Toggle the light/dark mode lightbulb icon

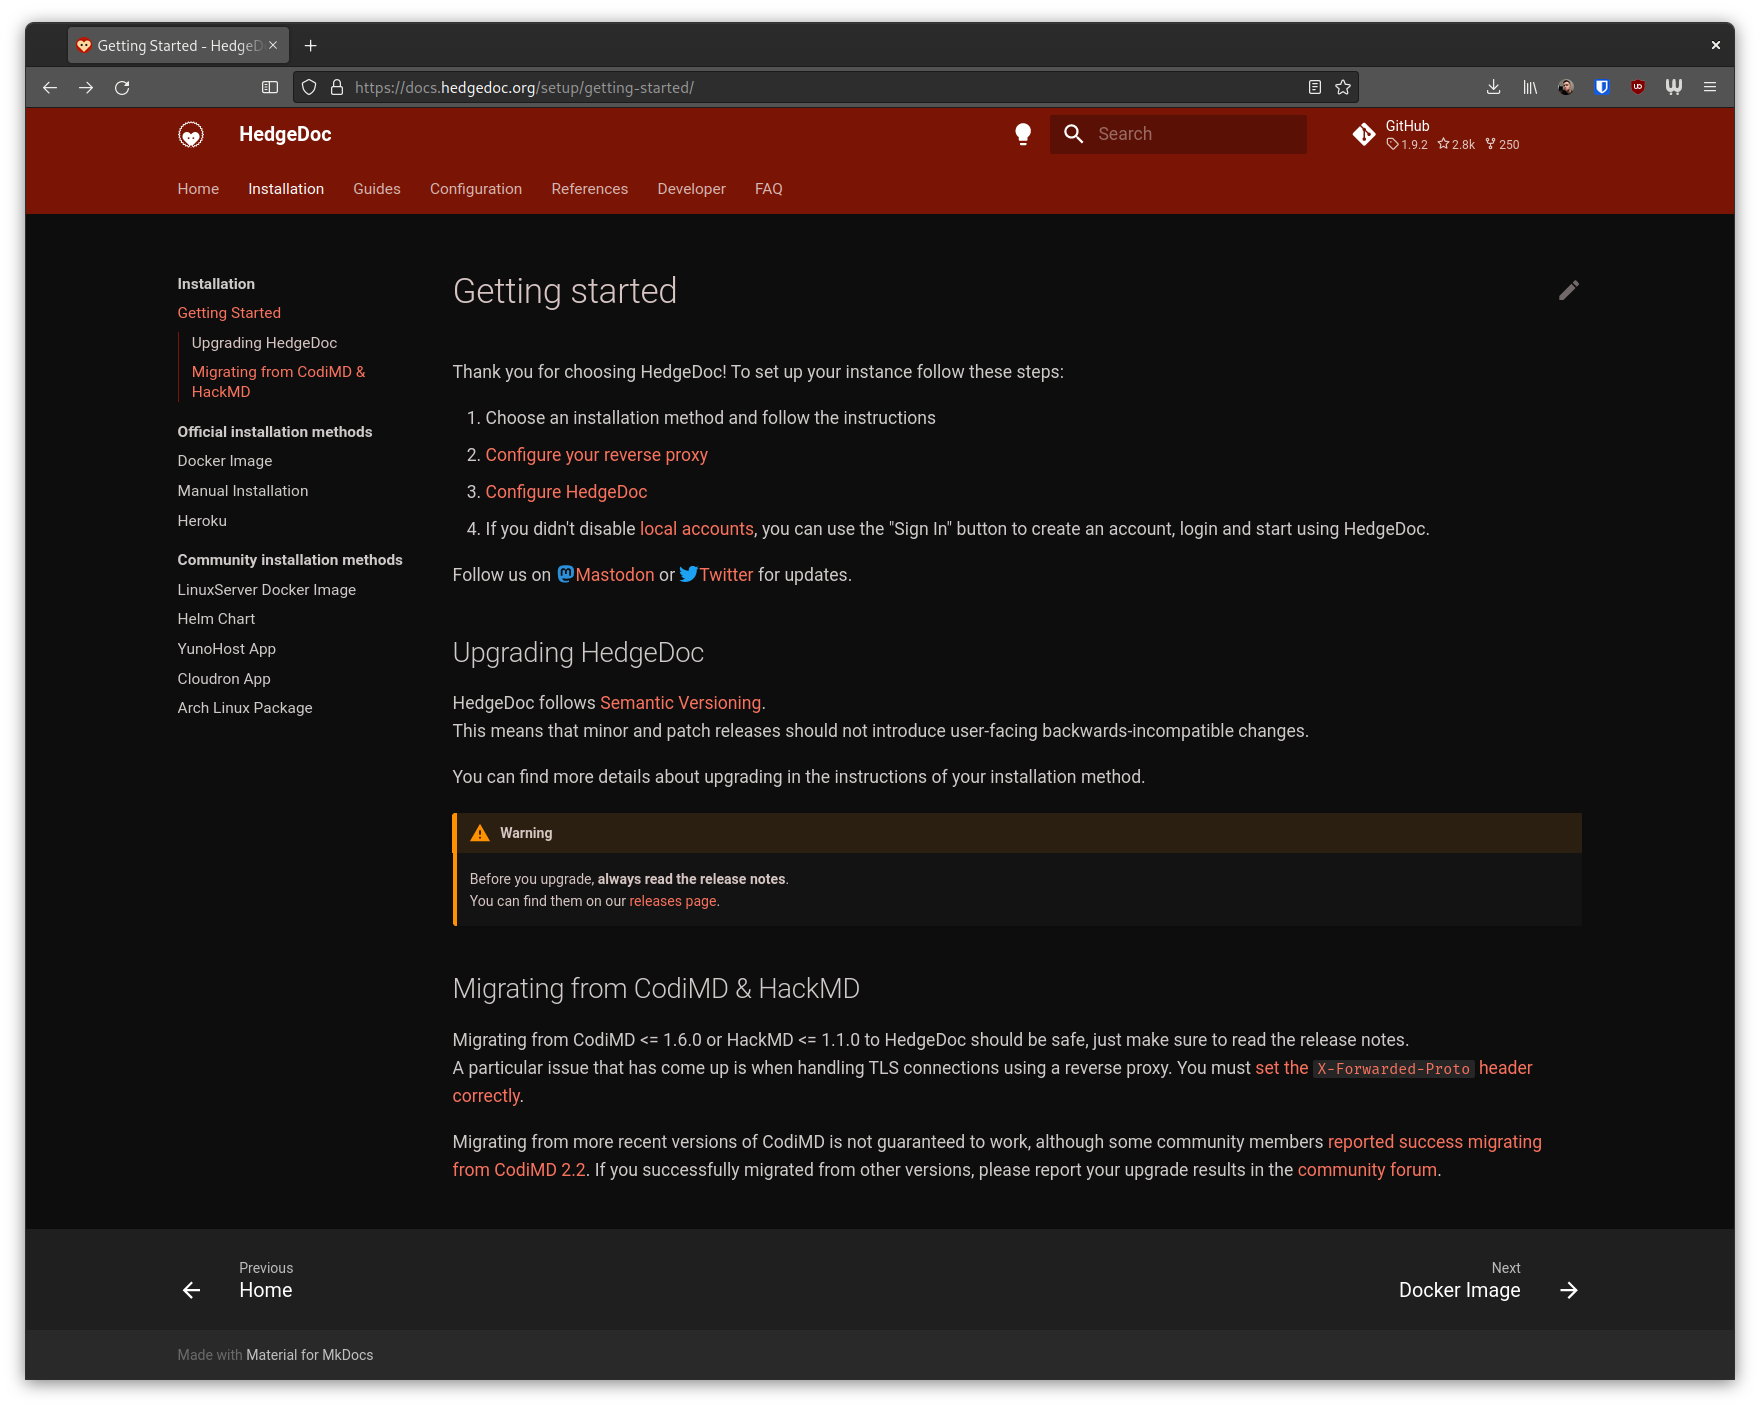click(x=1022, y=134)
